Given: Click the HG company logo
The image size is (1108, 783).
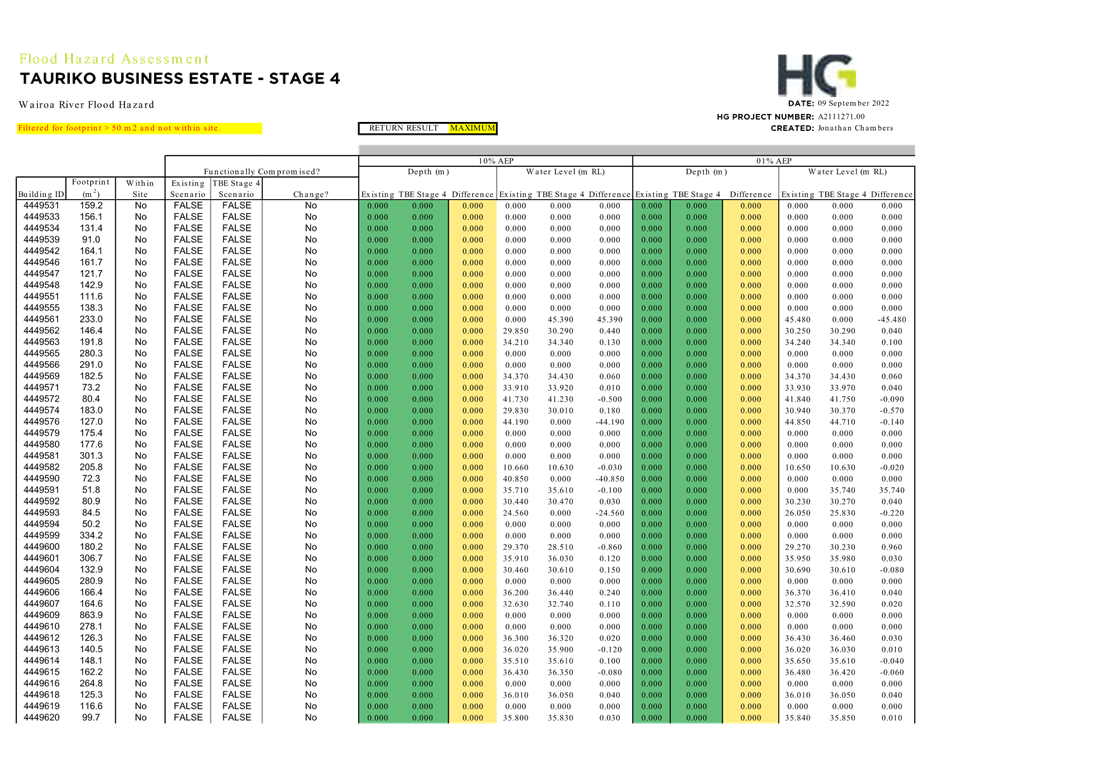Looking at the screenshot, I should click(816, 76).
